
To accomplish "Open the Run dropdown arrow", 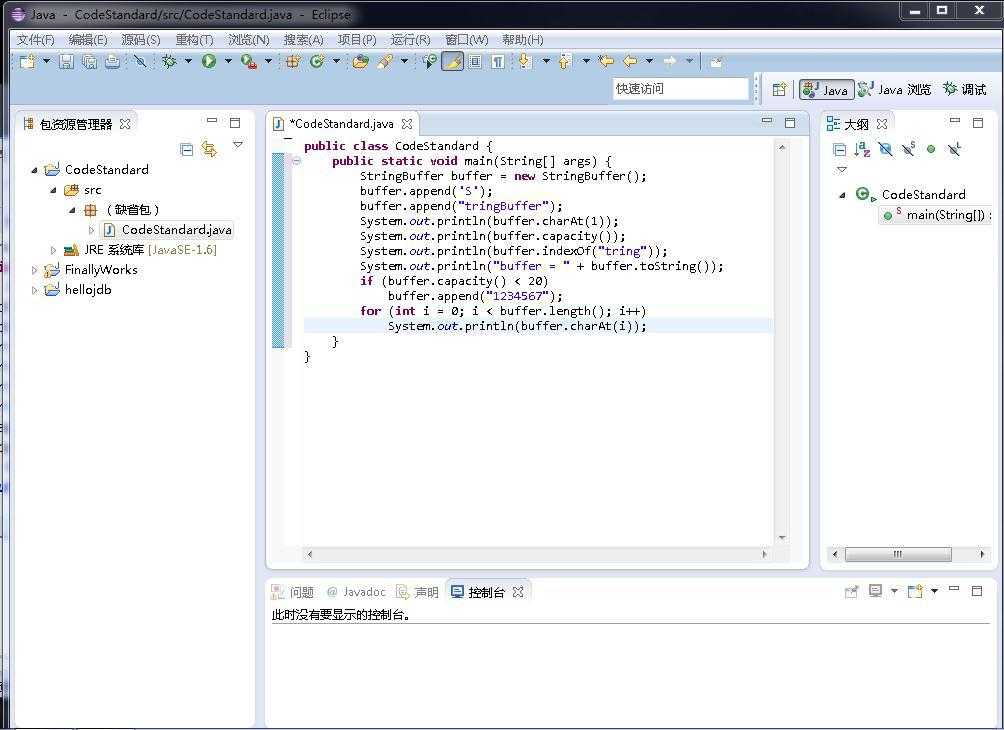I will point(228,61).
